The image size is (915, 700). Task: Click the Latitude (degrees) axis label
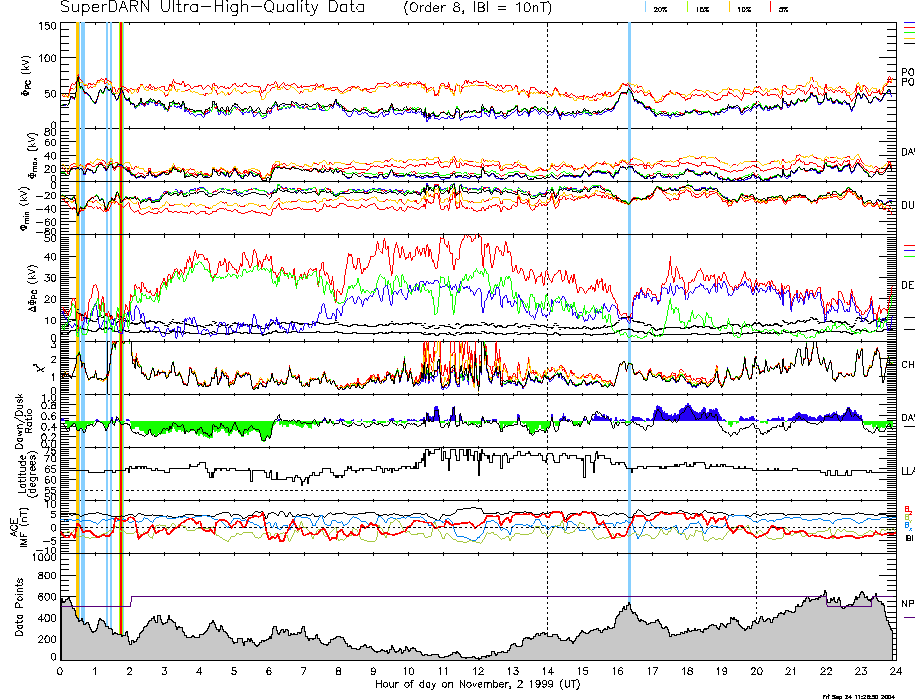(27, 473)
